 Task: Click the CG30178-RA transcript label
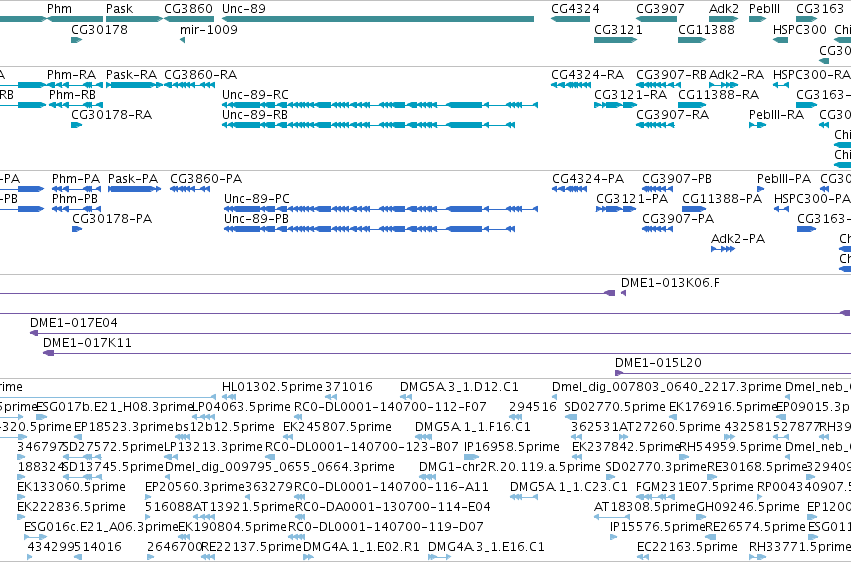click(x=111, y=114)
